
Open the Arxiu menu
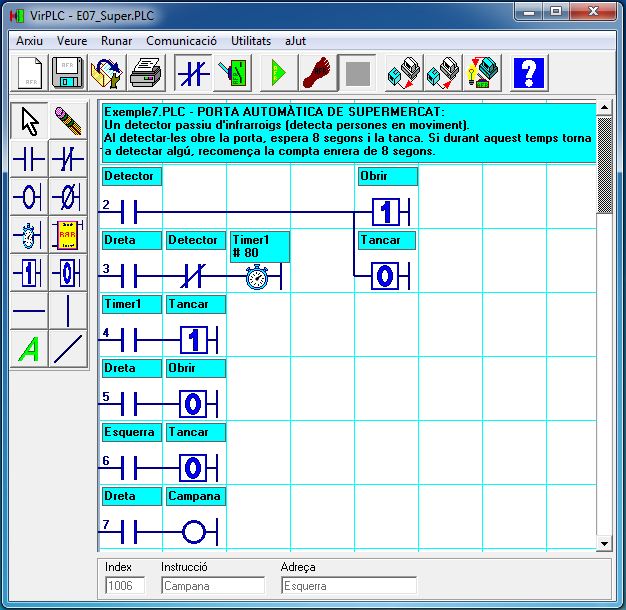coord(30,41)
